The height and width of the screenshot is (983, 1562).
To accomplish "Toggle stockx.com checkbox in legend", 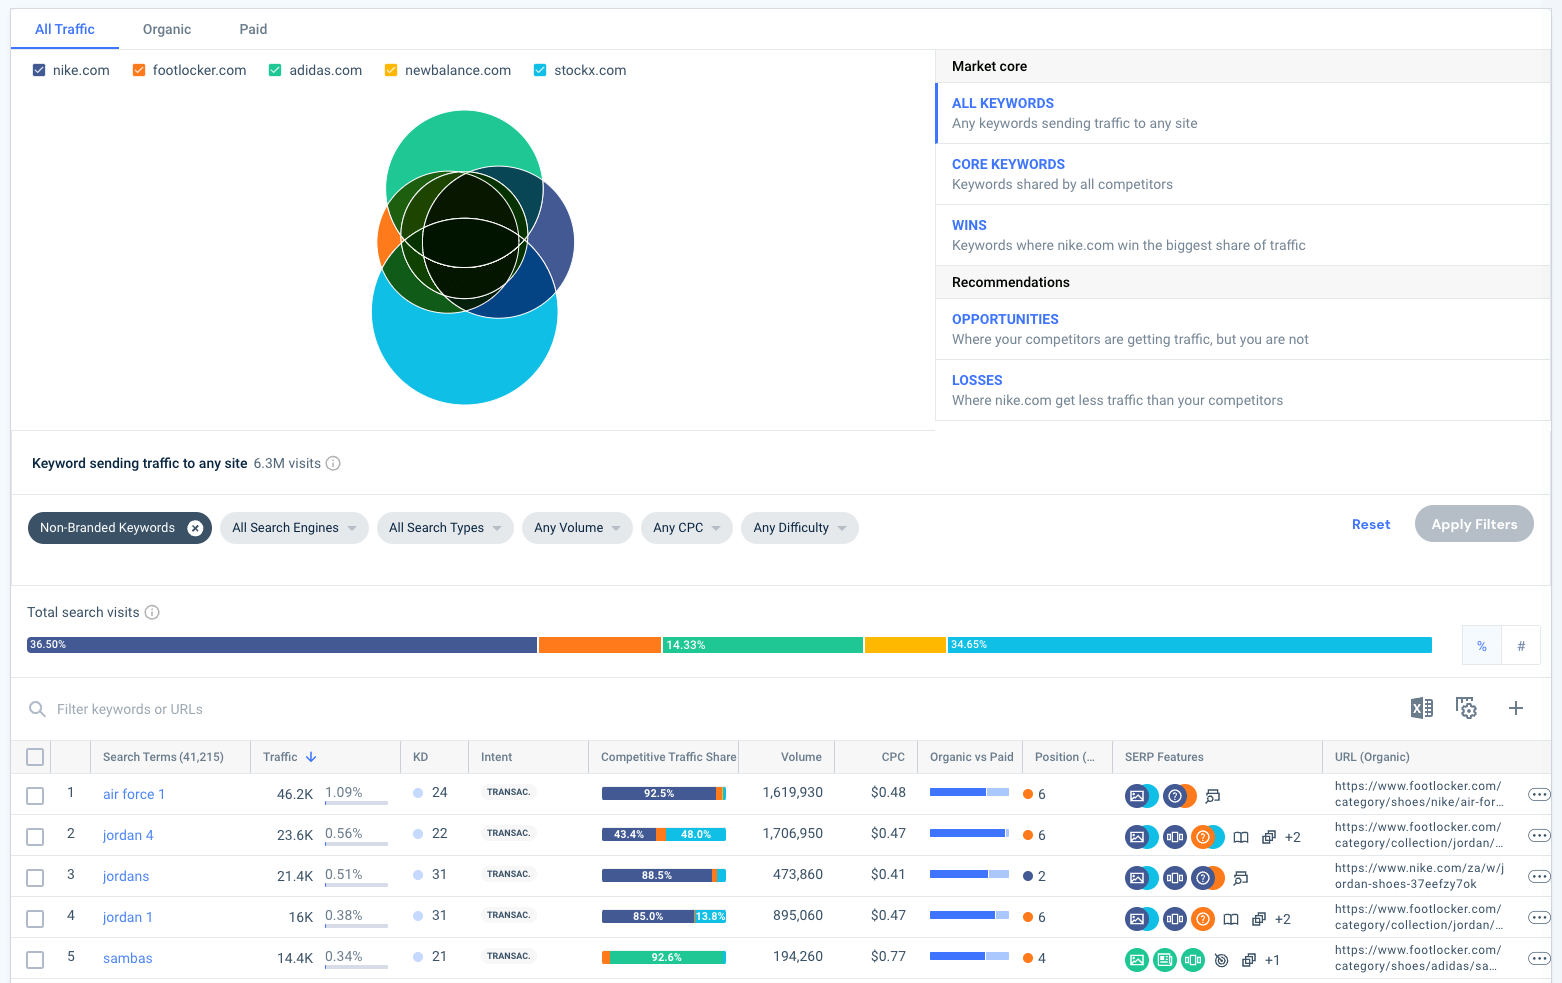I will (540, 70).
